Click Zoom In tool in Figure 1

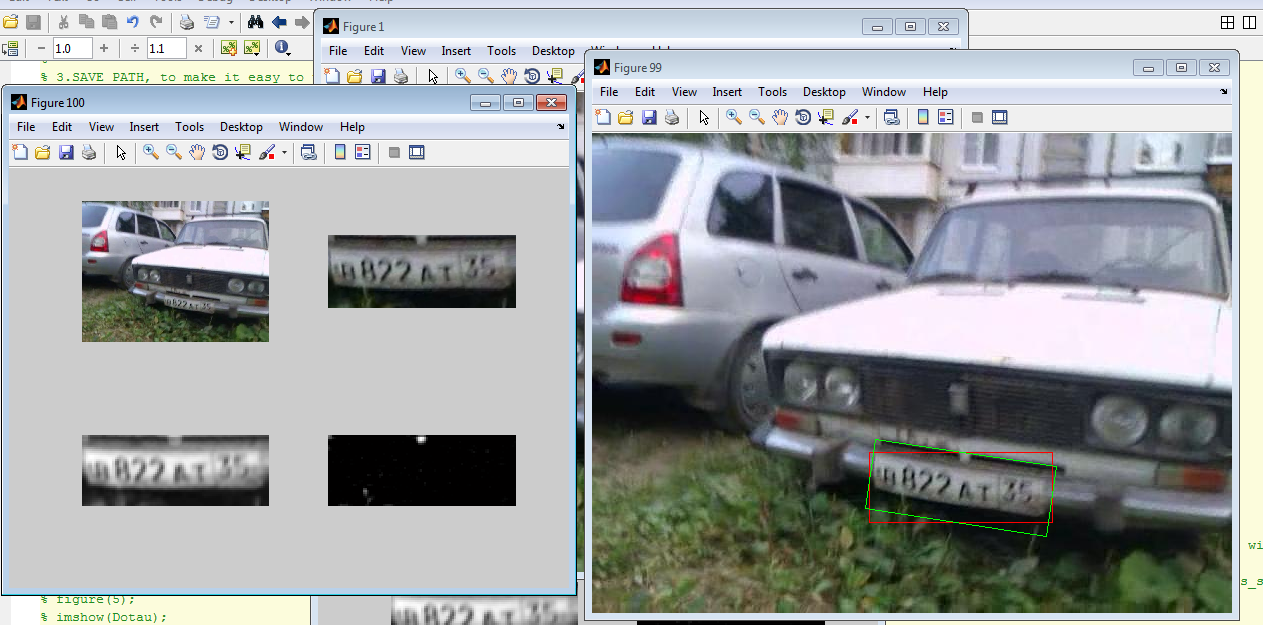coord(462,75)
